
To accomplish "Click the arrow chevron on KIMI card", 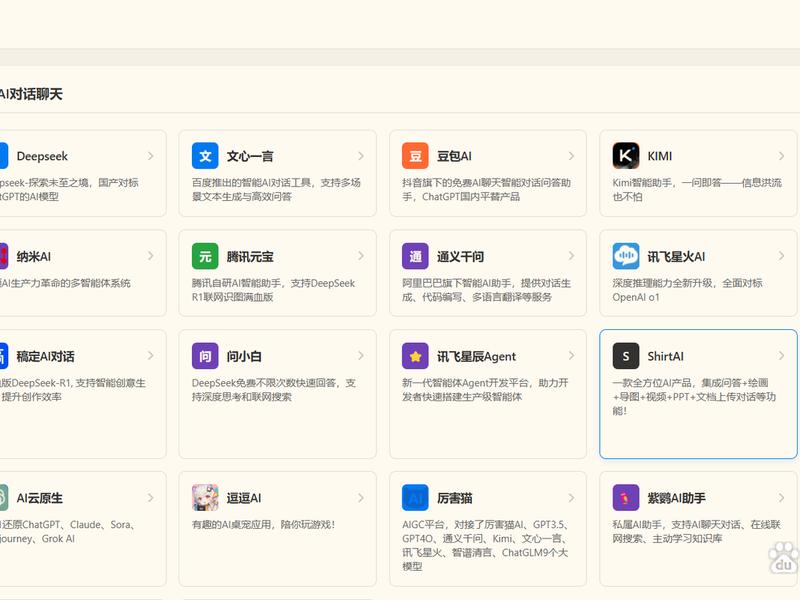I will pyautogui.click(x=781, y=156).
